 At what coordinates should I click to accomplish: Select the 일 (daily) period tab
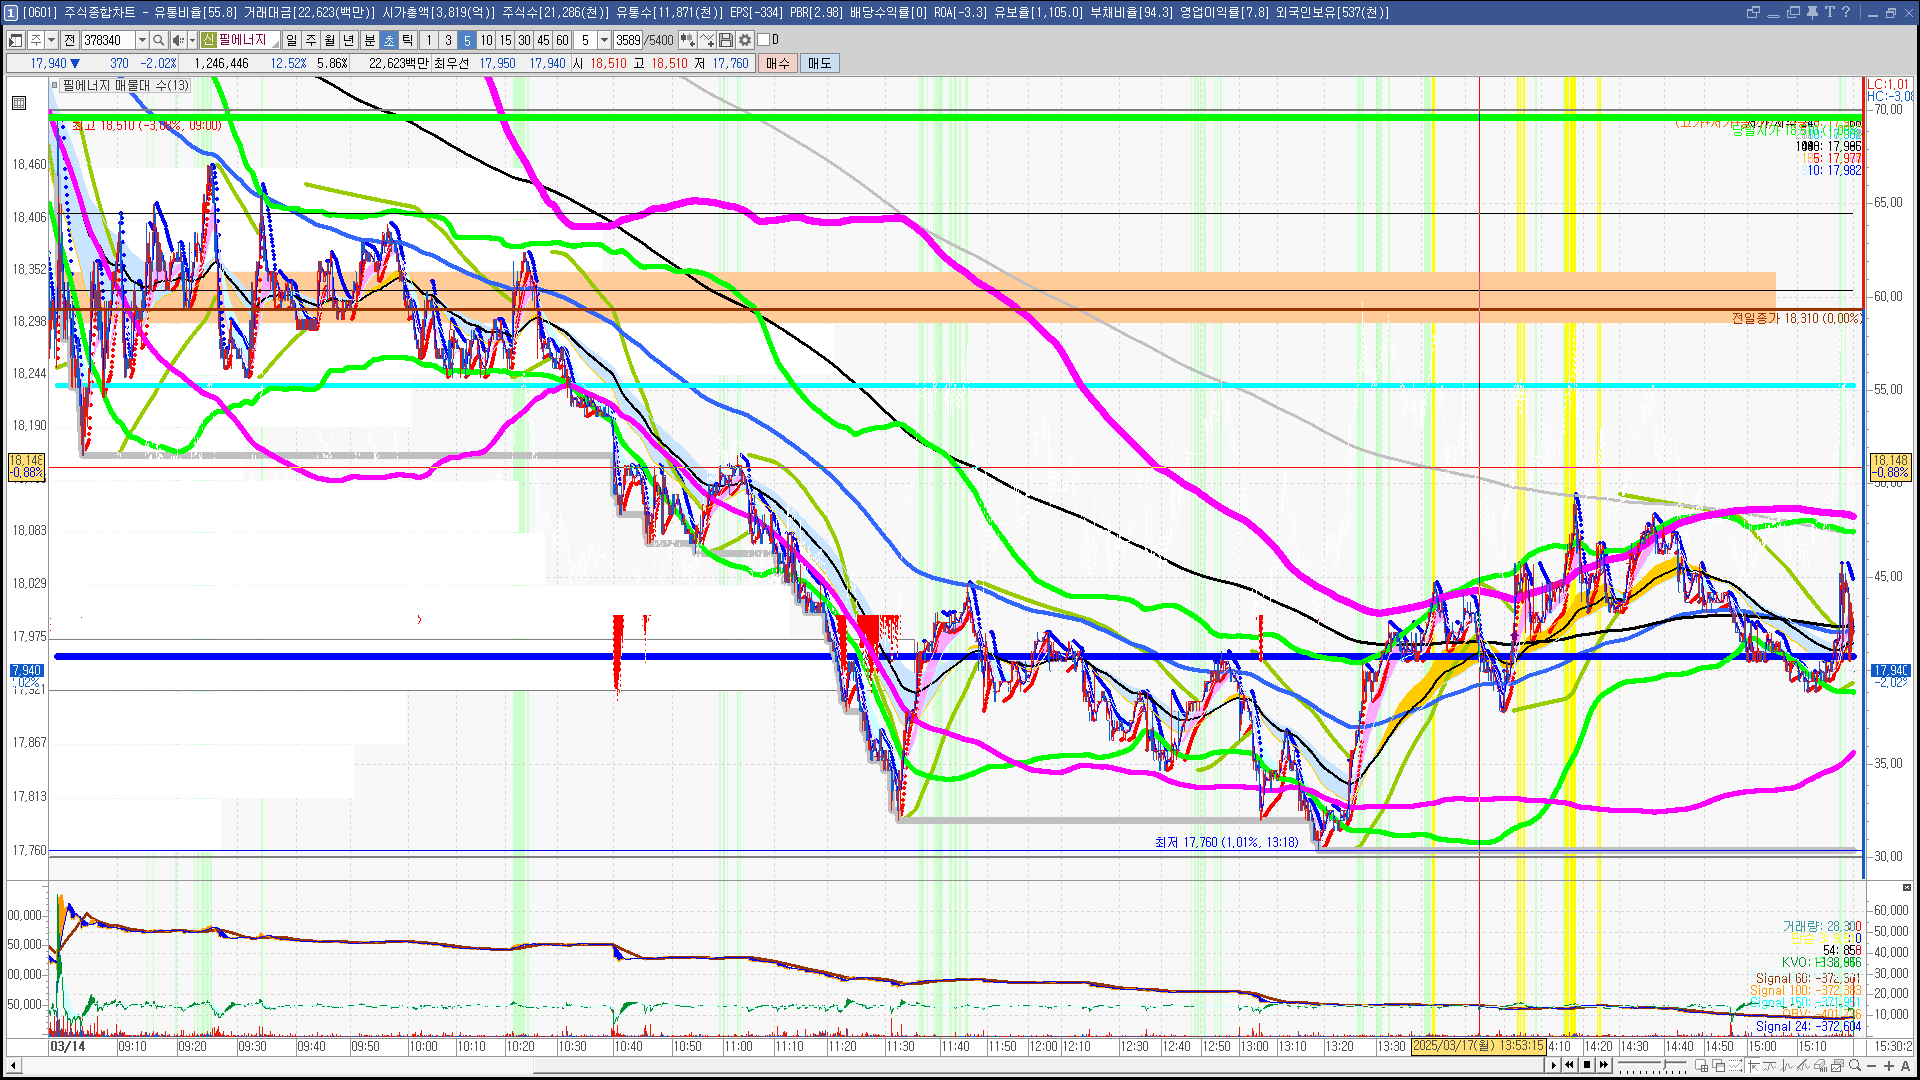291,40
